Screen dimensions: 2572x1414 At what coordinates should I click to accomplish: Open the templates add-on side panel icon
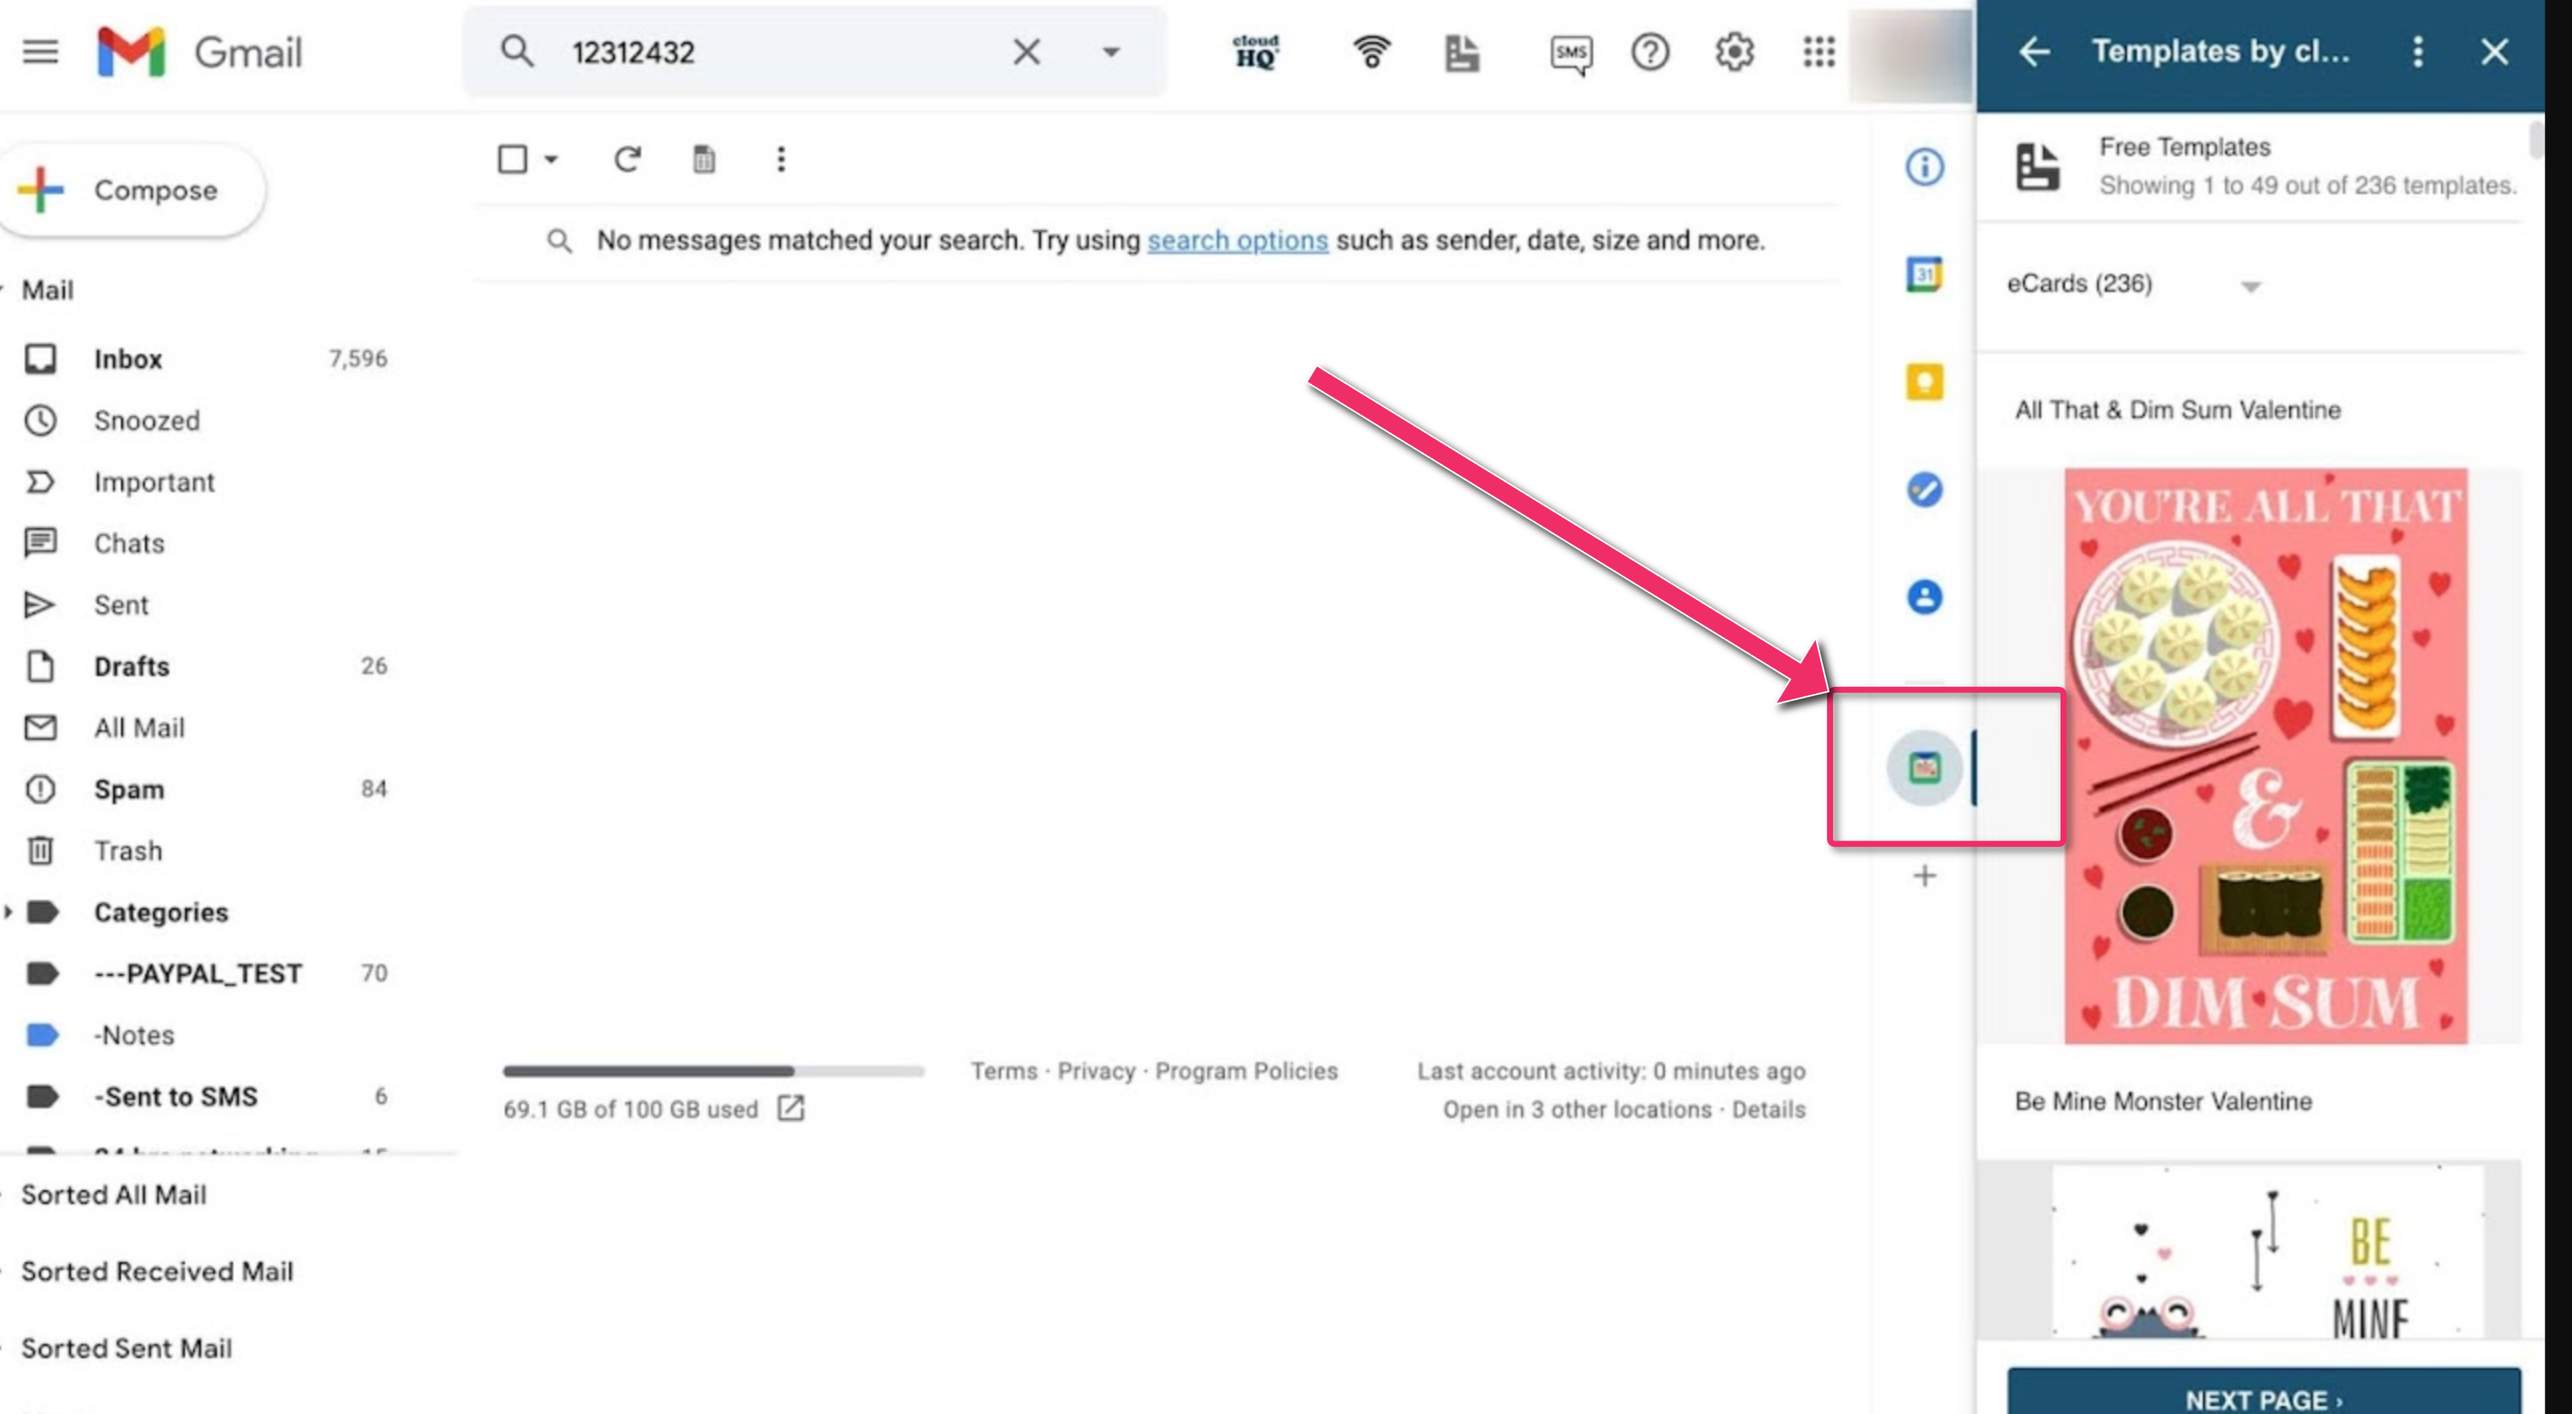(x=1924, y=768)
